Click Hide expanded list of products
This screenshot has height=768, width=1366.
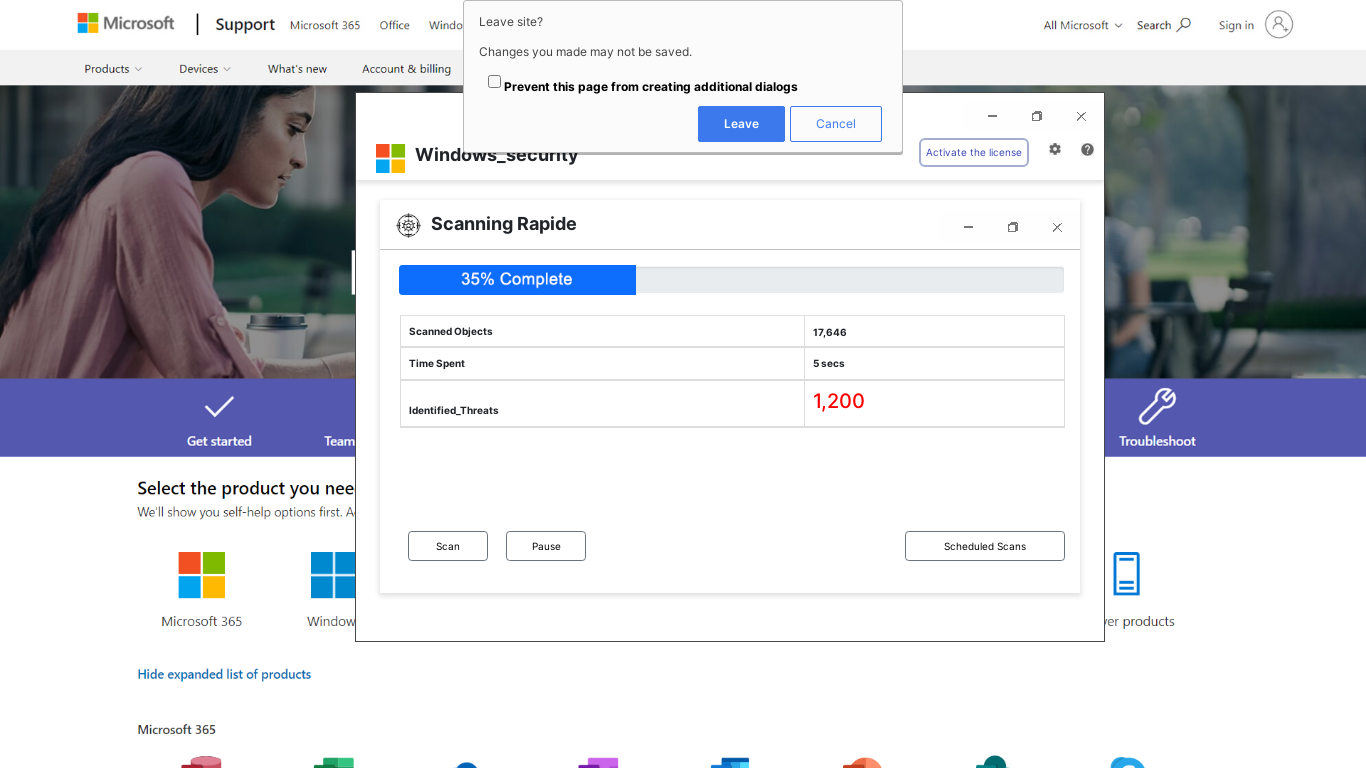[x=224, y=674]
